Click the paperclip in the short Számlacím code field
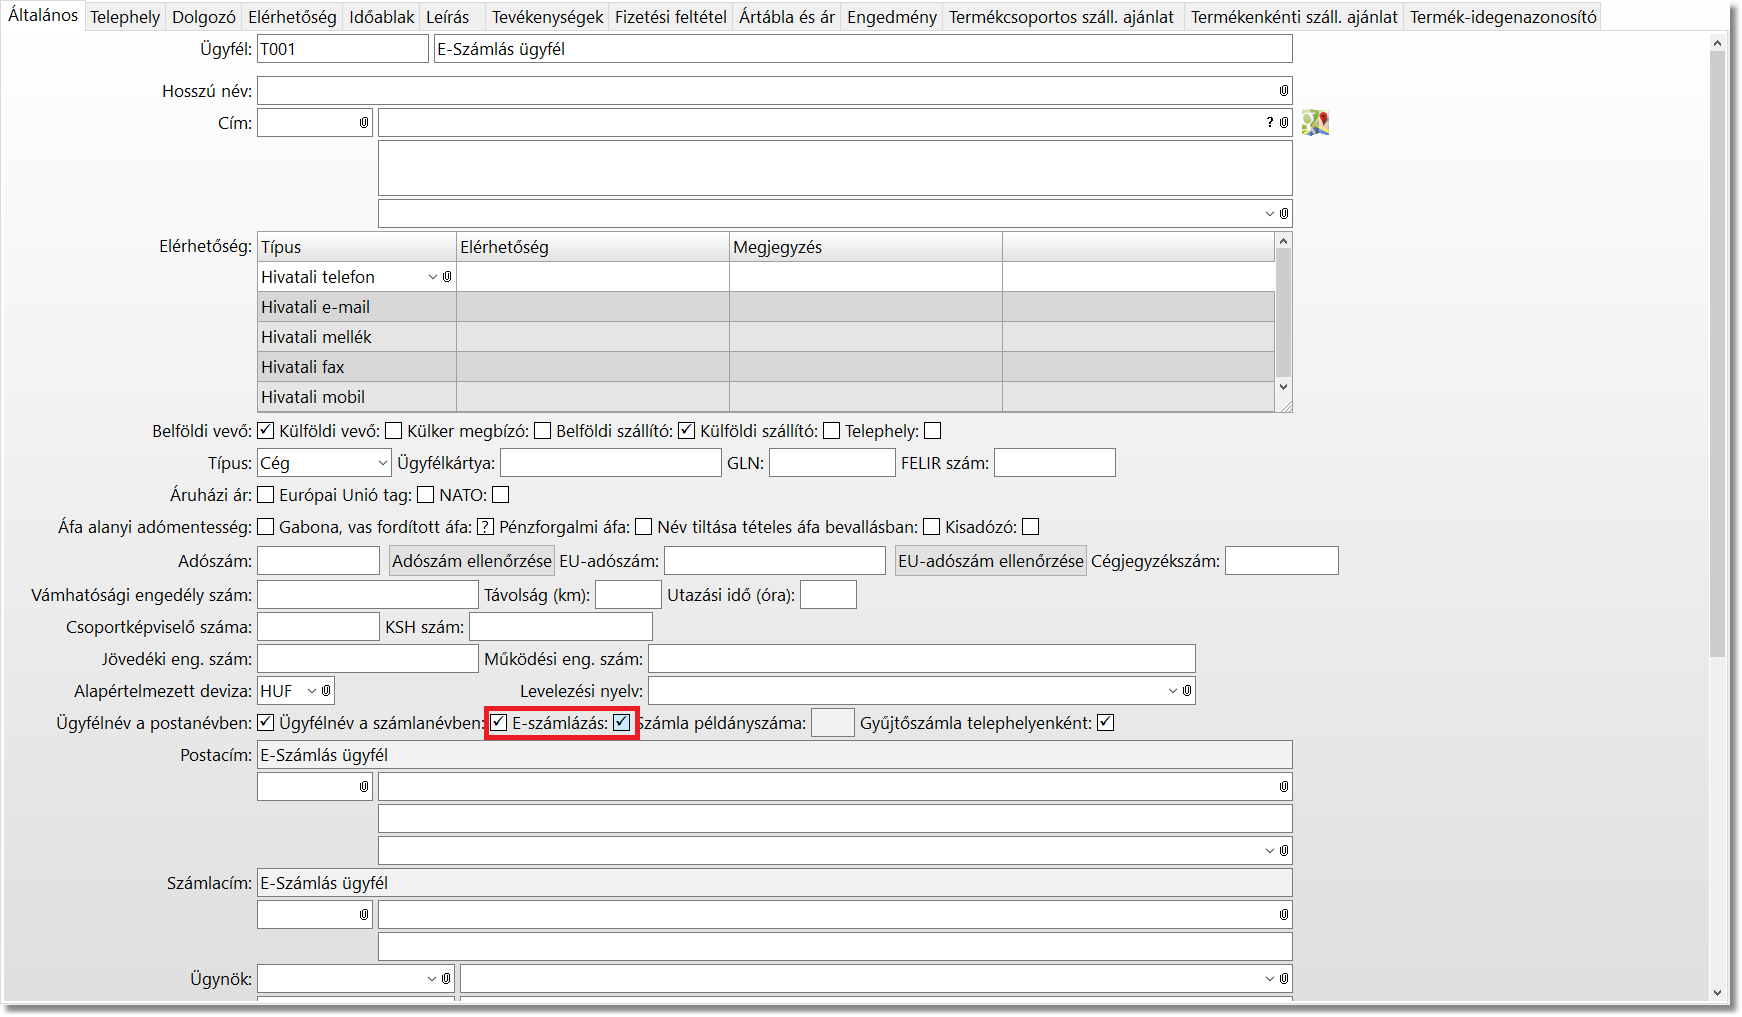This screenshot has width=1742, height=1017. tap(364, 915)
